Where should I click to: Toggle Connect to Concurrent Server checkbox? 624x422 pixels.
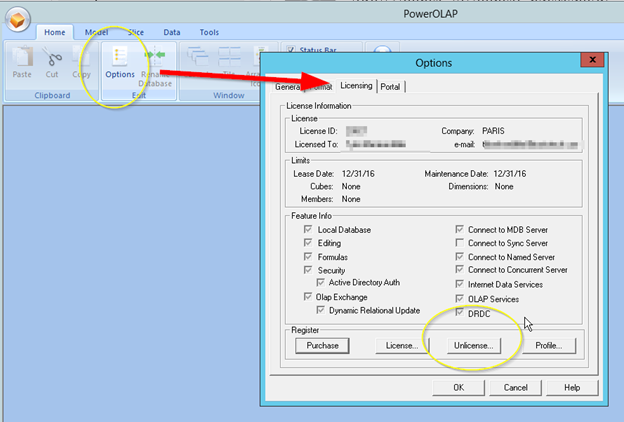(460, 270)
